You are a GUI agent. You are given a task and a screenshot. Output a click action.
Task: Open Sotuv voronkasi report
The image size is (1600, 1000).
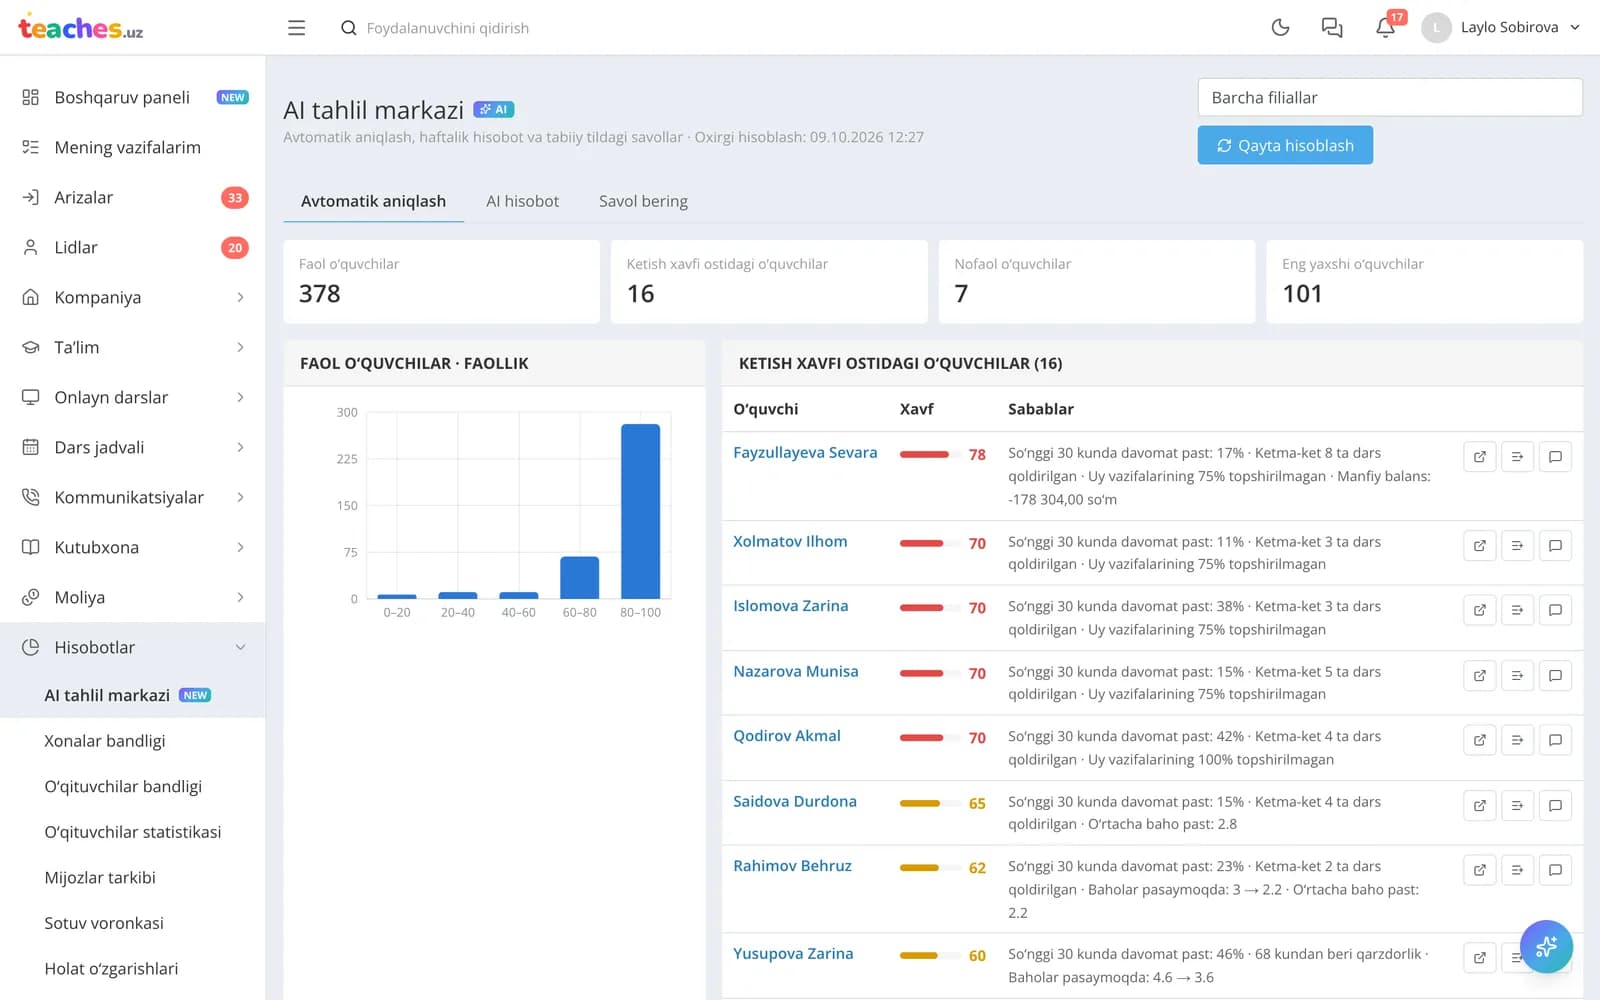click(x=104, y=923)
